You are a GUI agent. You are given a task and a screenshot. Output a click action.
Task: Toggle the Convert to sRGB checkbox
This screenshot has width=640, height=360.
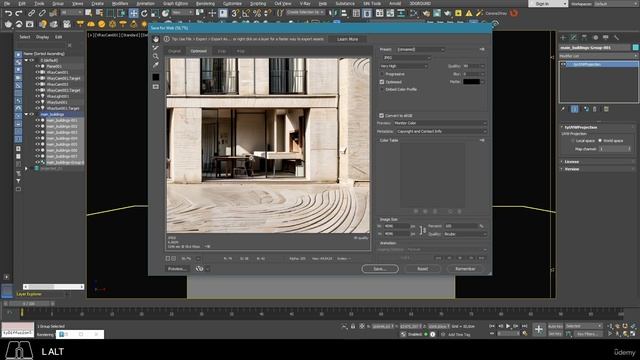(x=382, y=116)
